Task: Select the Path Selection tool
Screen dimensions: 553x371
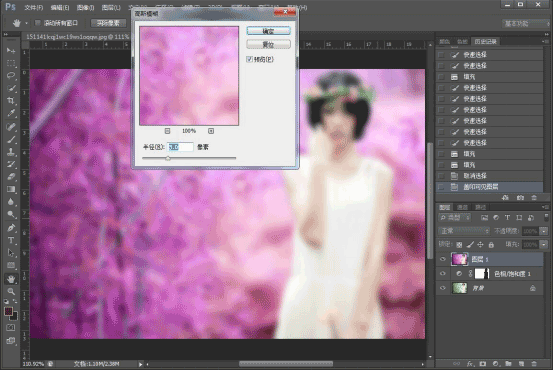Action: [11, 253]
